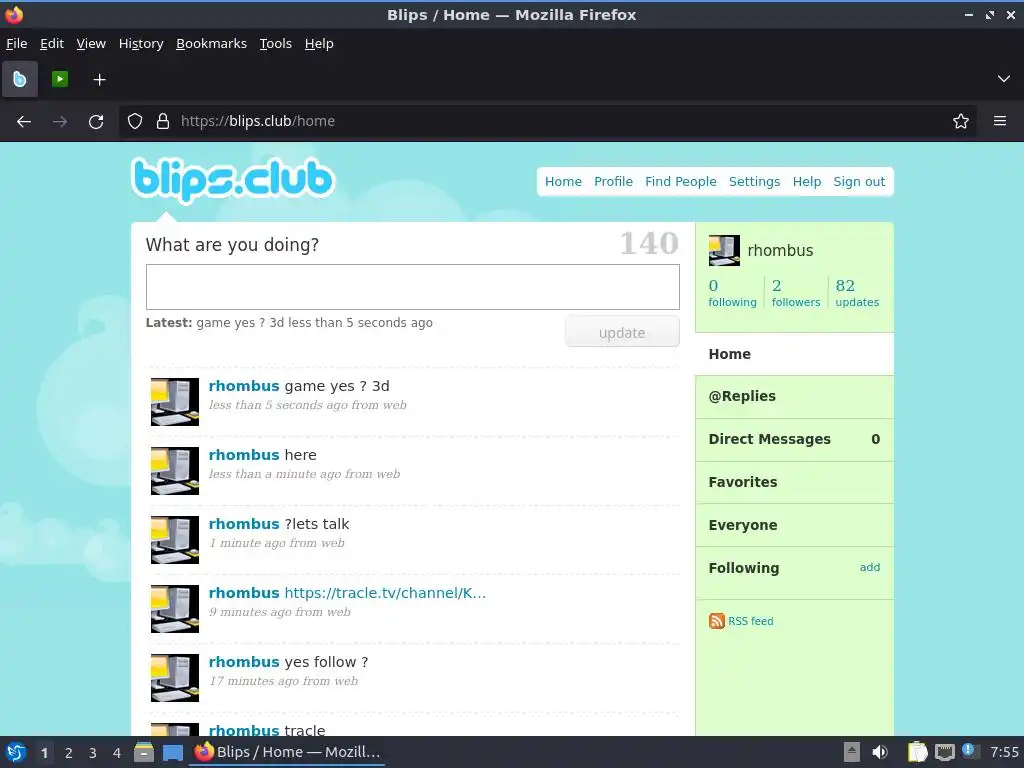
Task: Open the Firefox hamburger application menu
Action: [999, 121]
